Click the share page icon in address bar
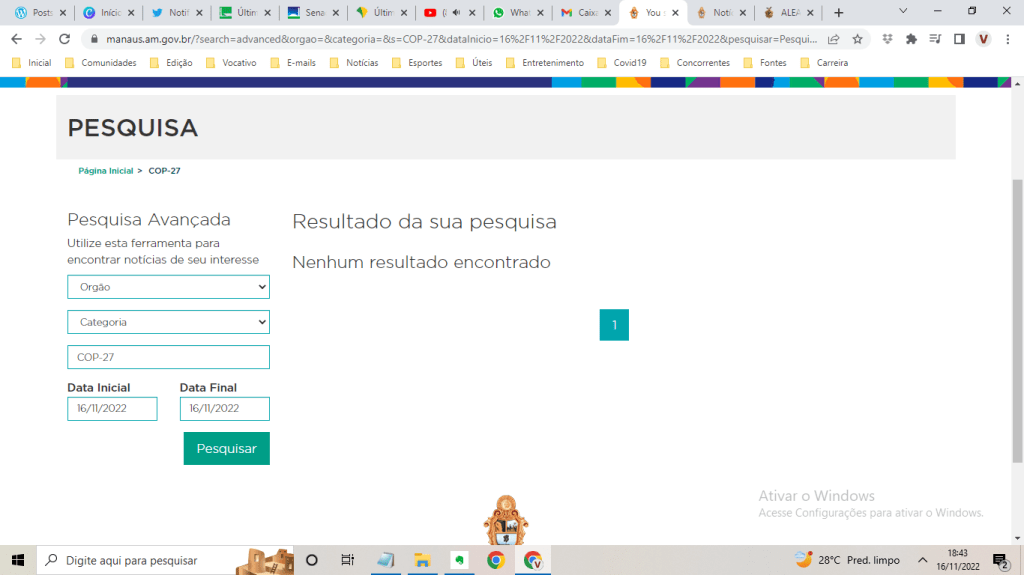The height and width of the screenshot is (575, 1024). click(x=834, y=39)
